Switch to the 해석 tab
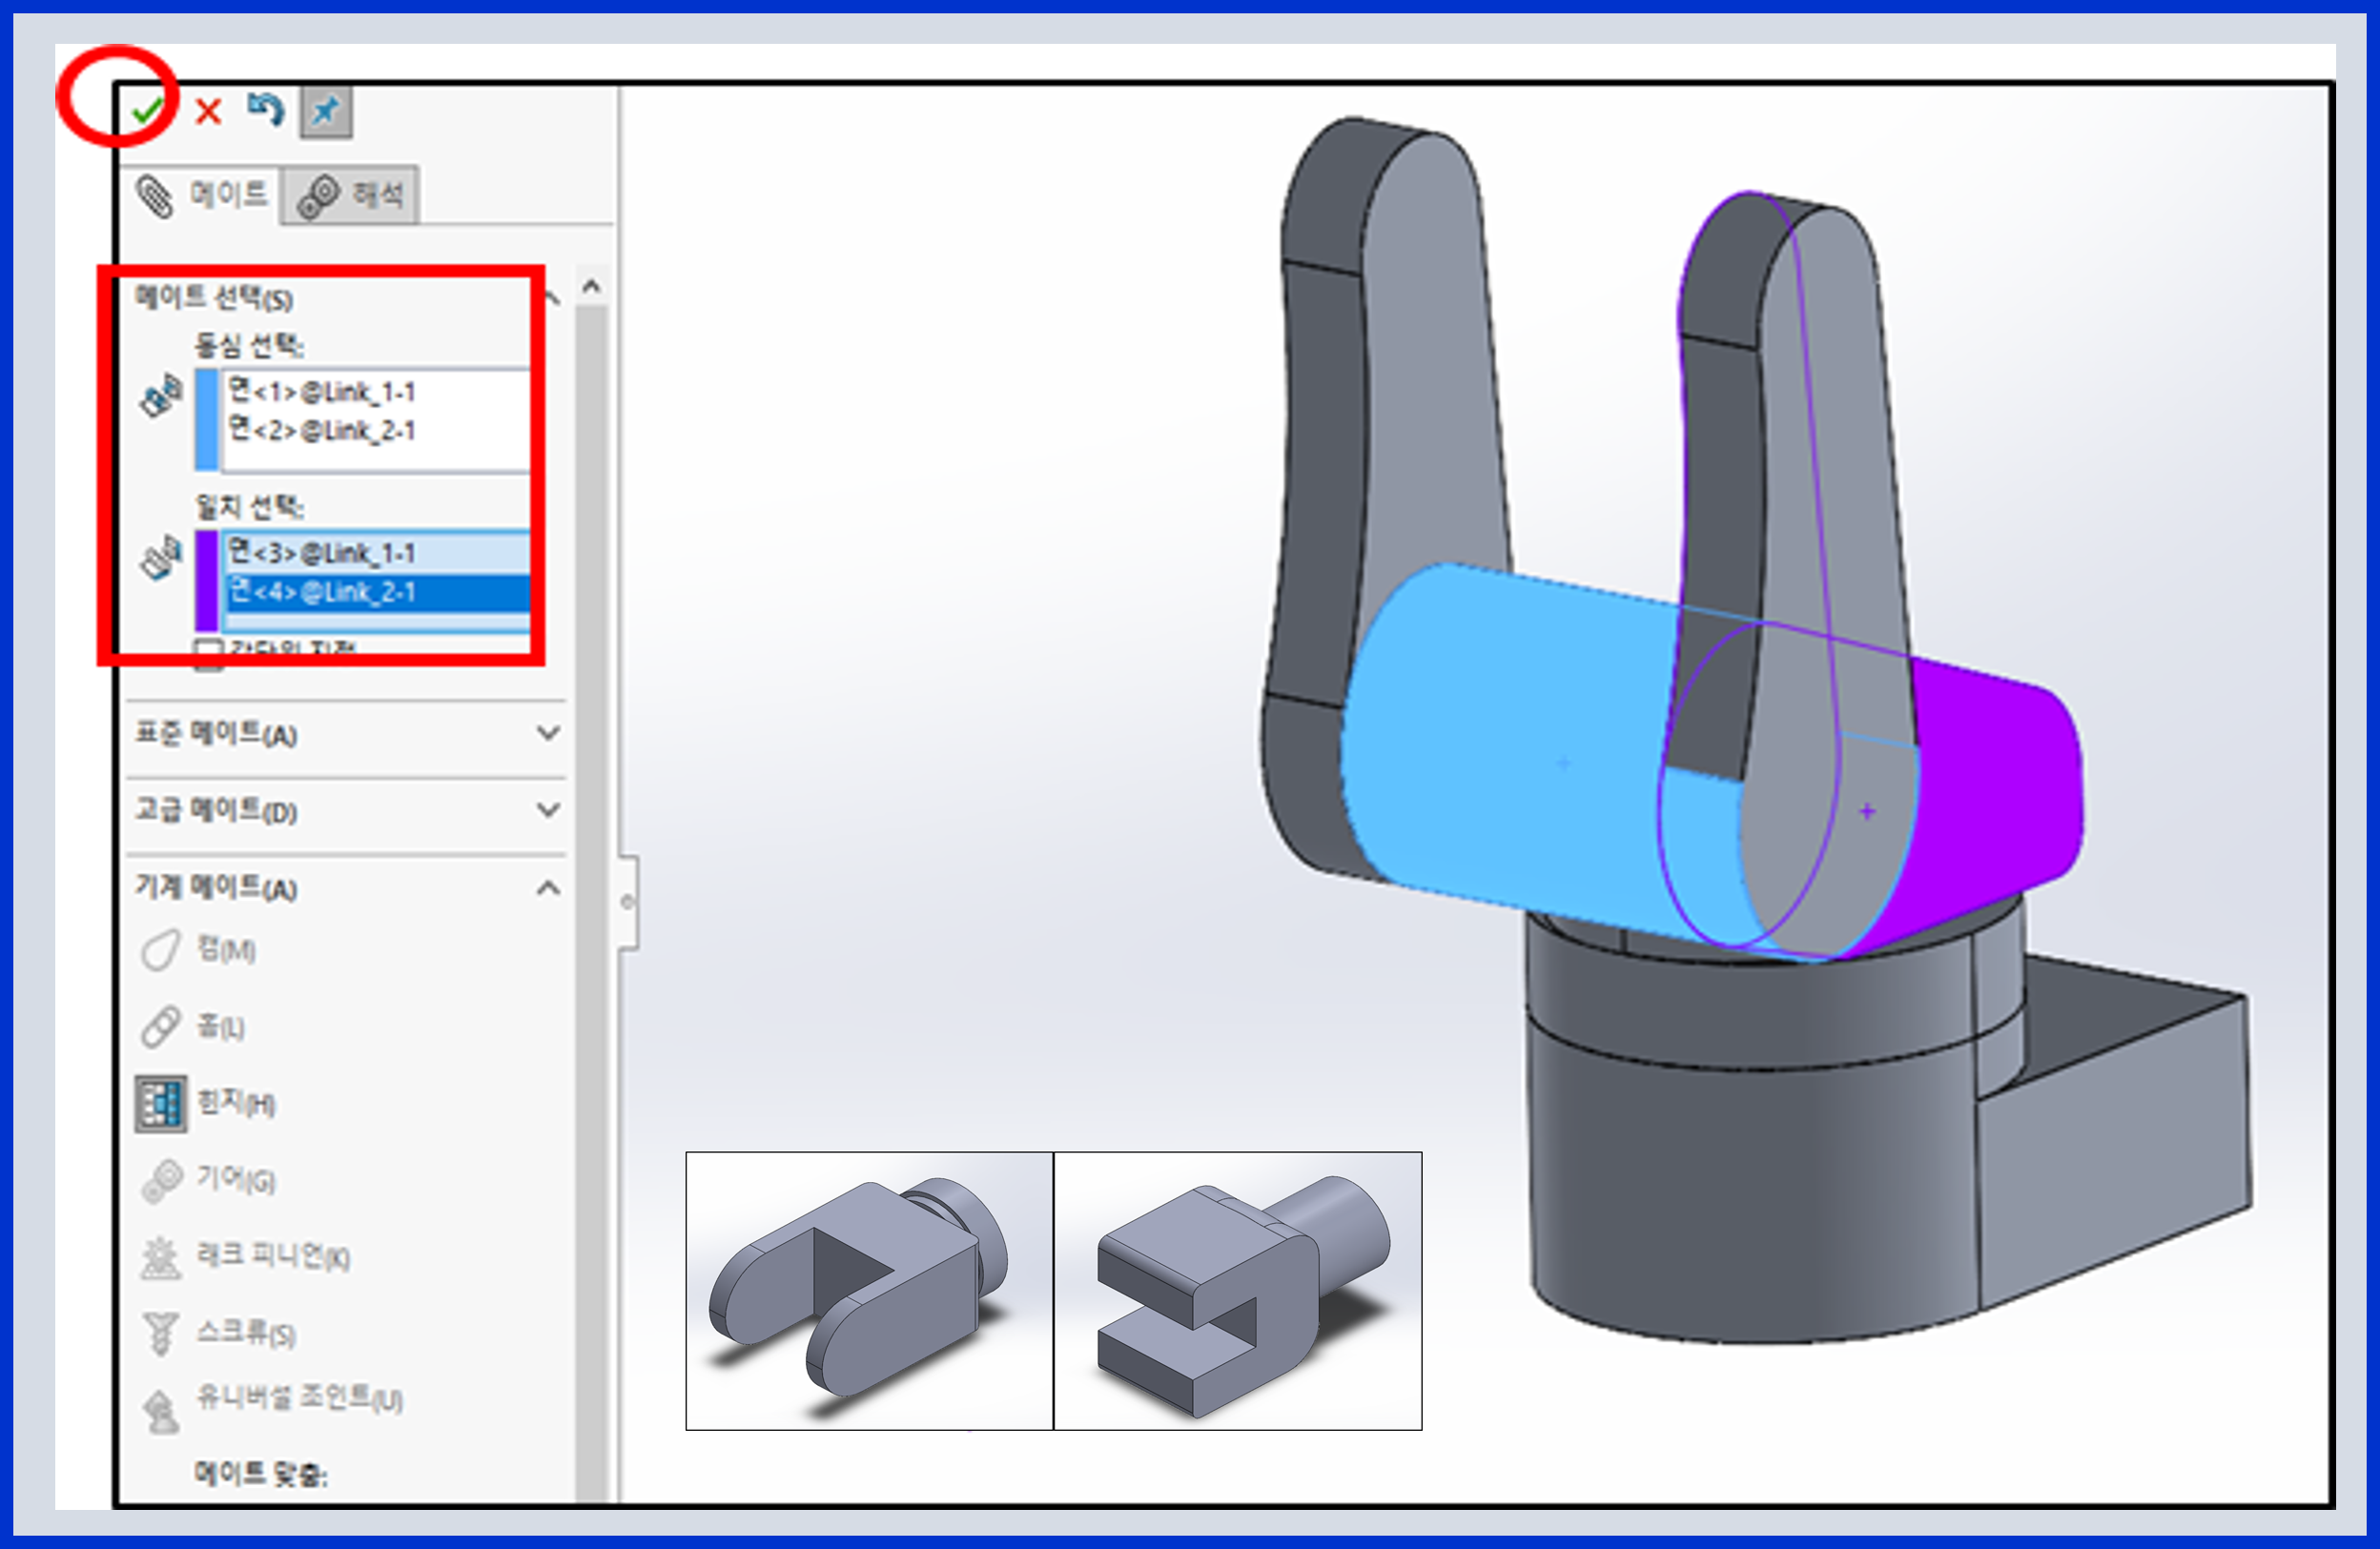Image resolution: width=2380 pixels, height=1549 pixels. [351, 194]
